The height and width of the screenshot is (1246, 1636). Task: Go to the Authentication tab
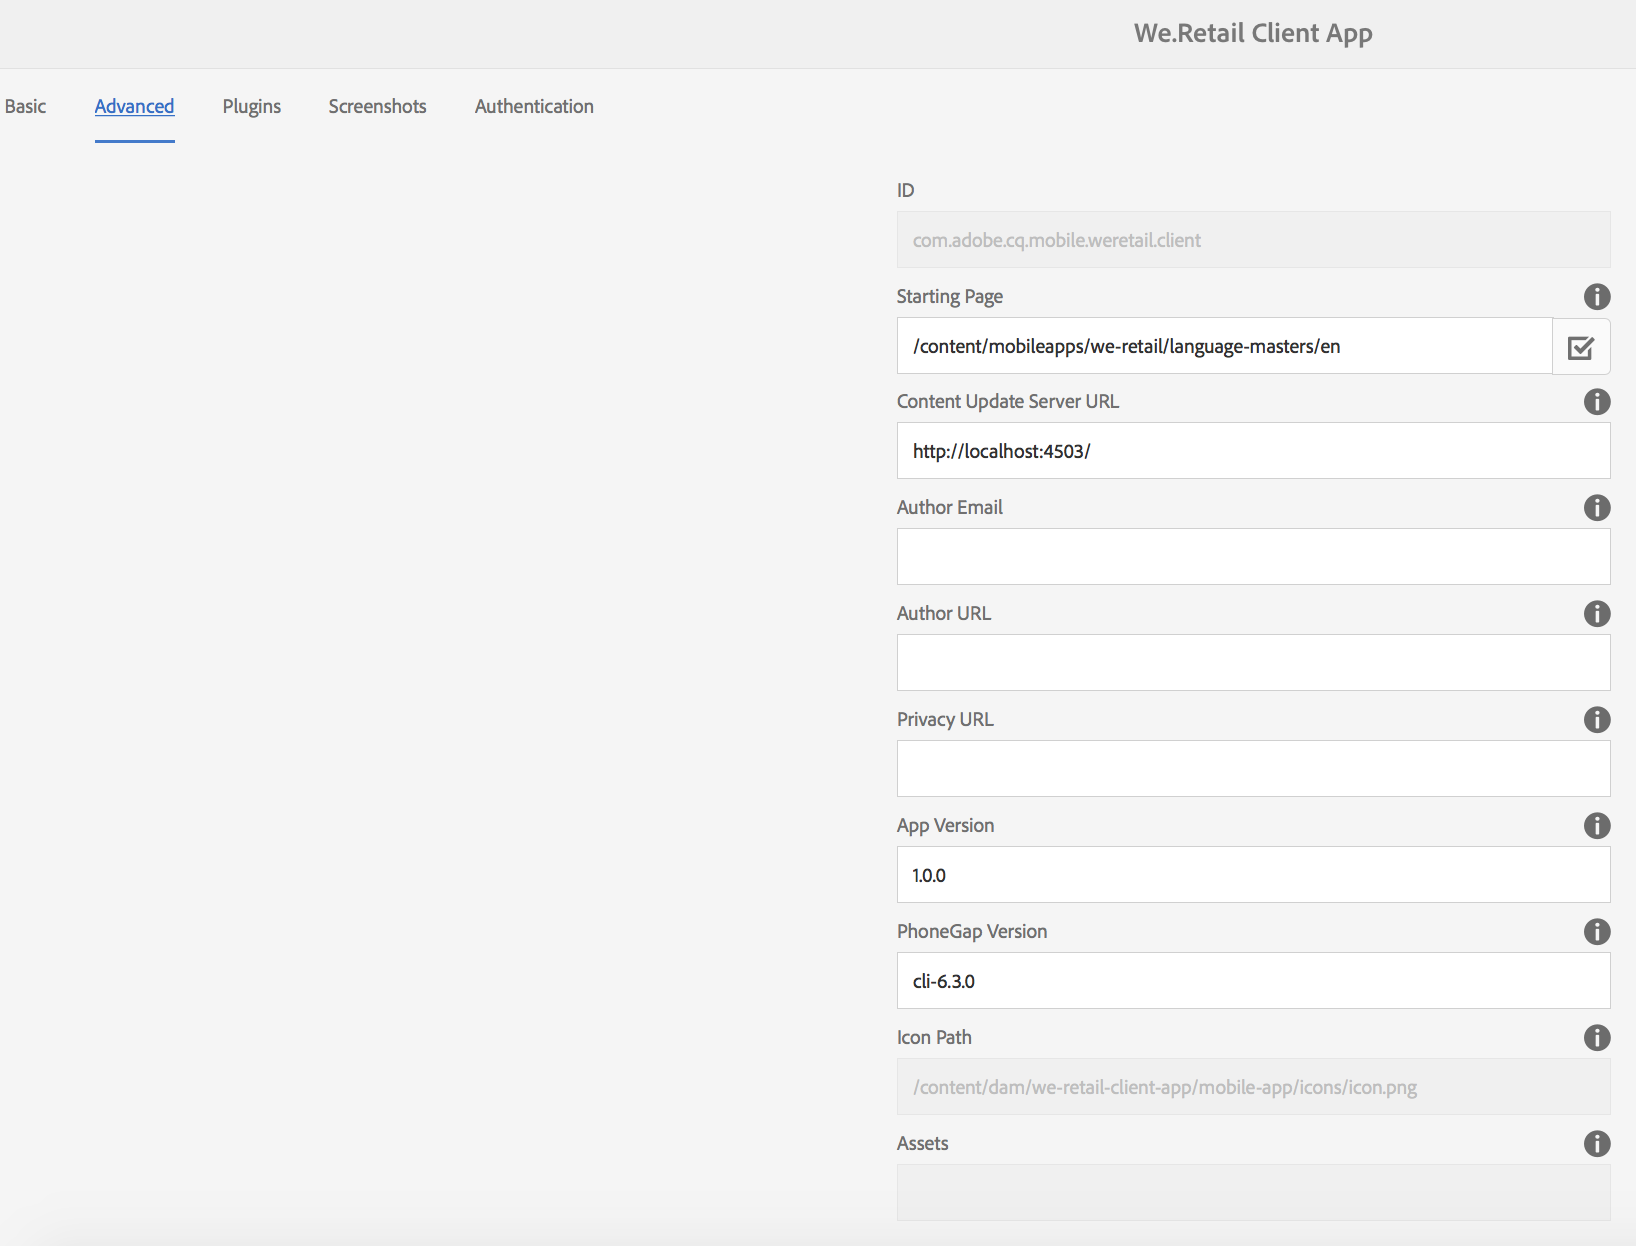534,106
